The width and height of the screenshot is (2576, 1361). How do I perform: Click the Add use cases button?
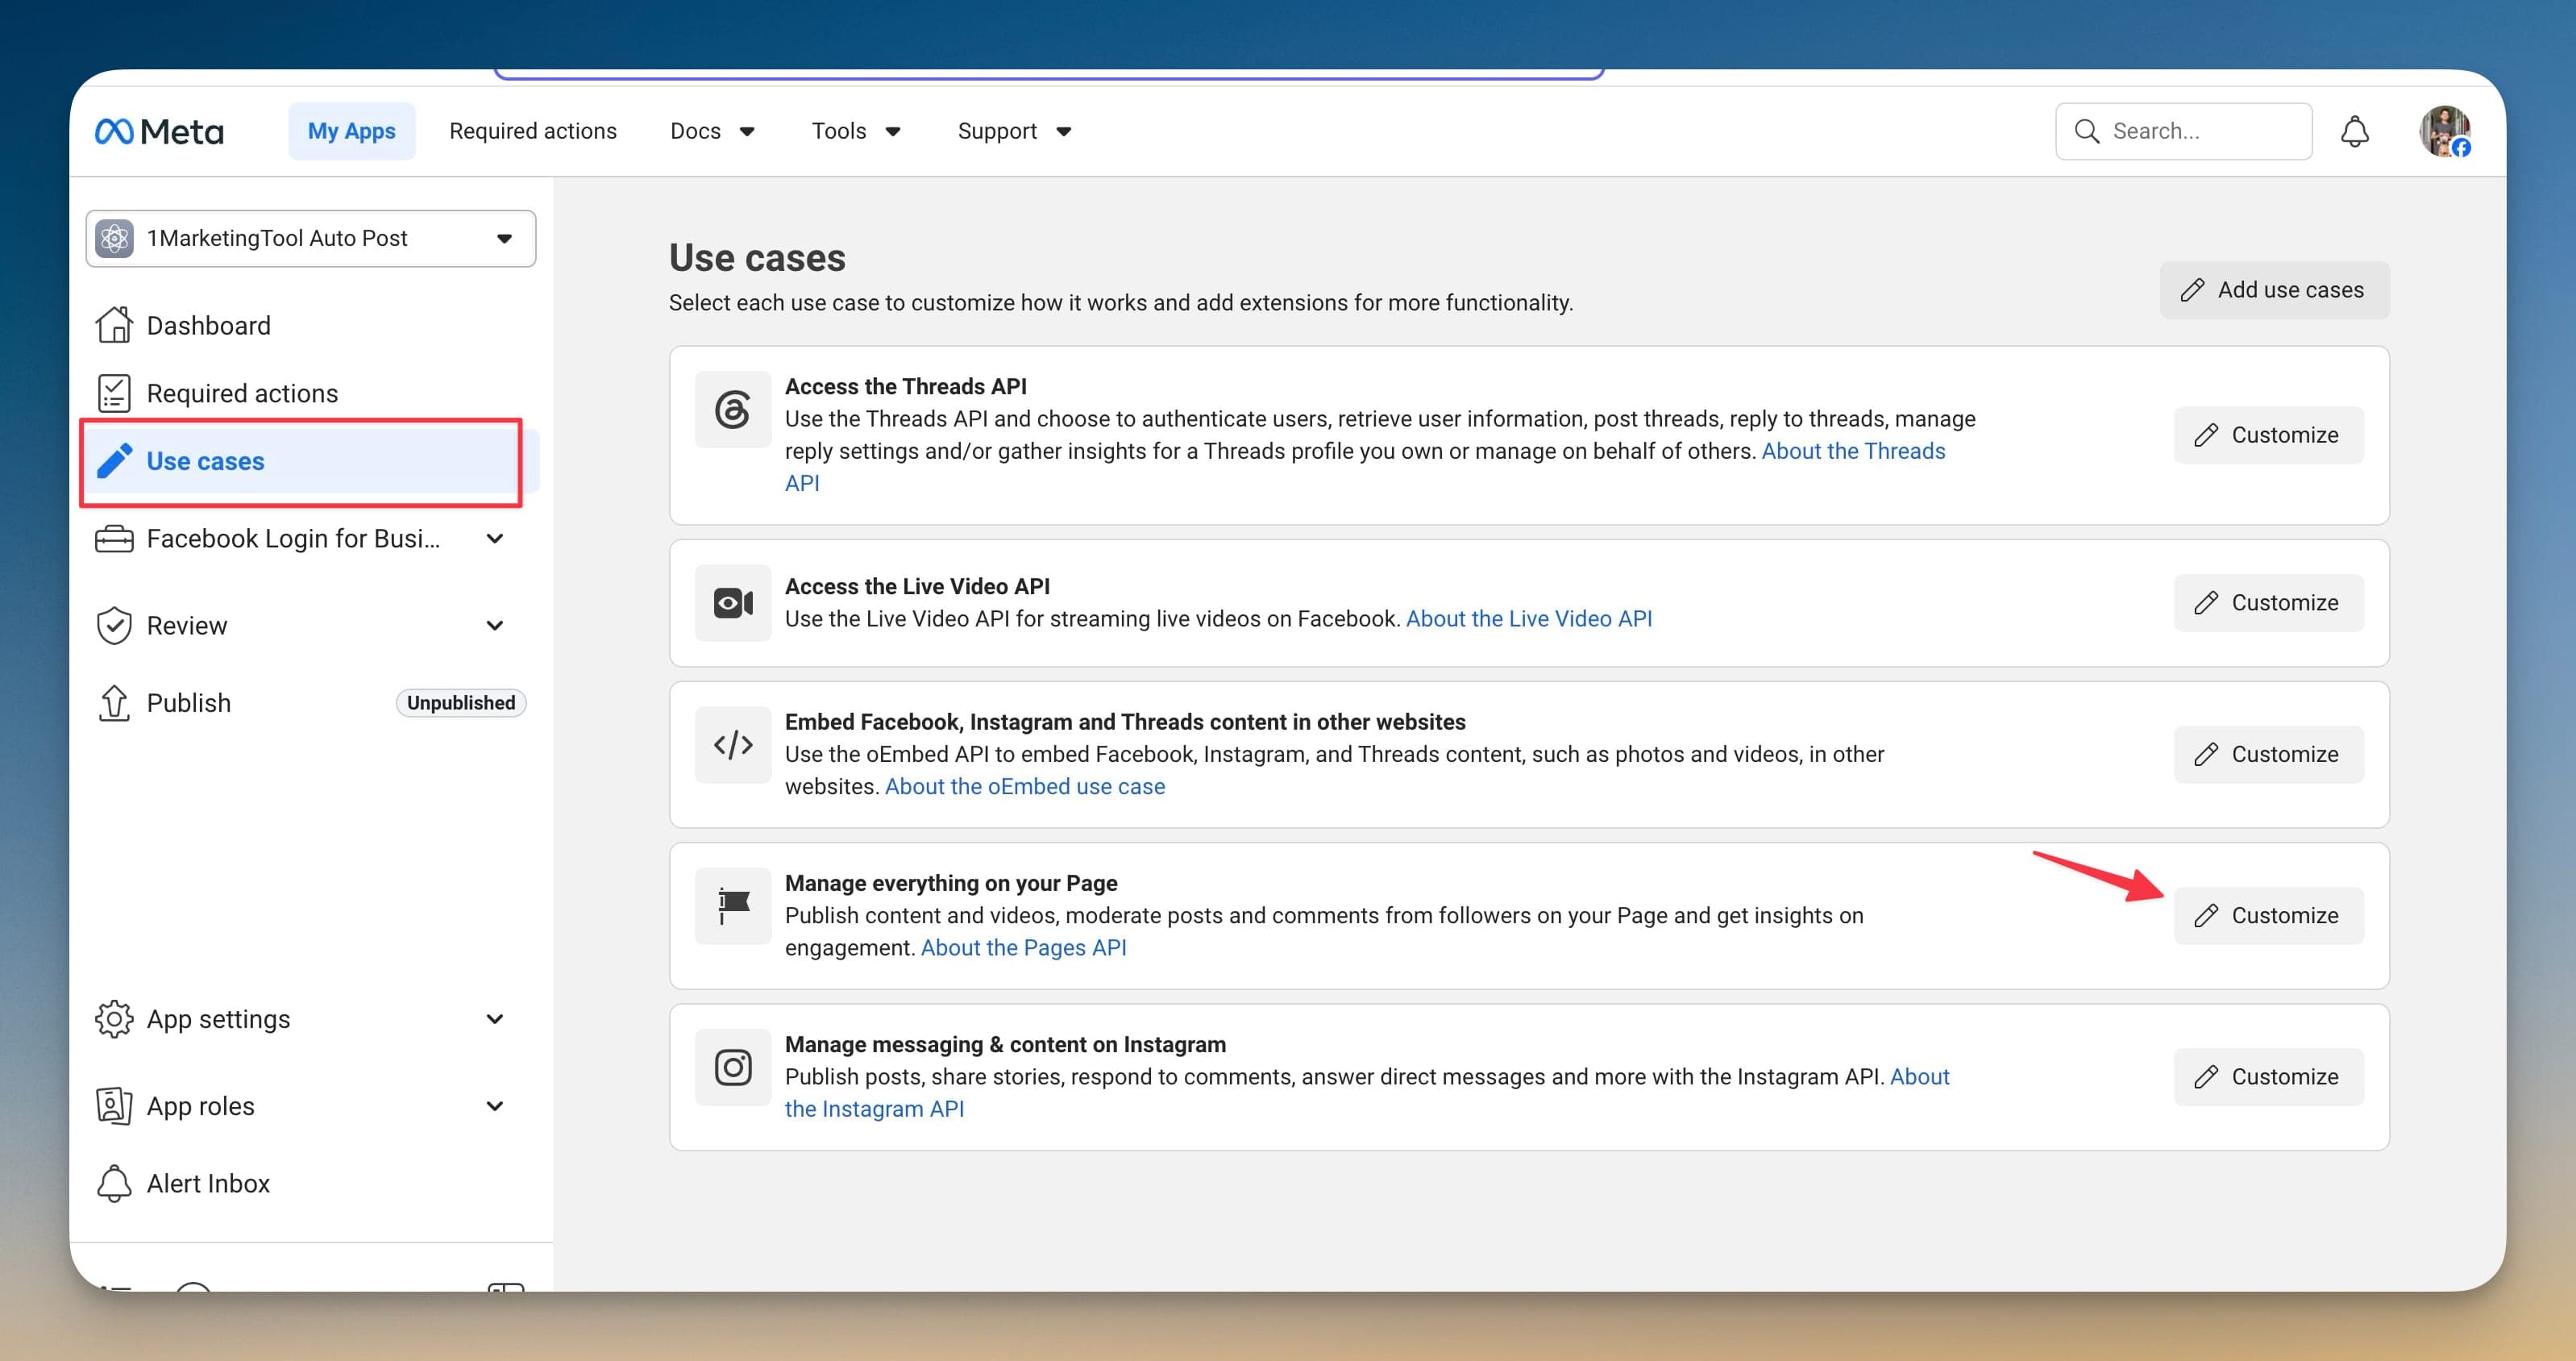[x=2274, y=290]
